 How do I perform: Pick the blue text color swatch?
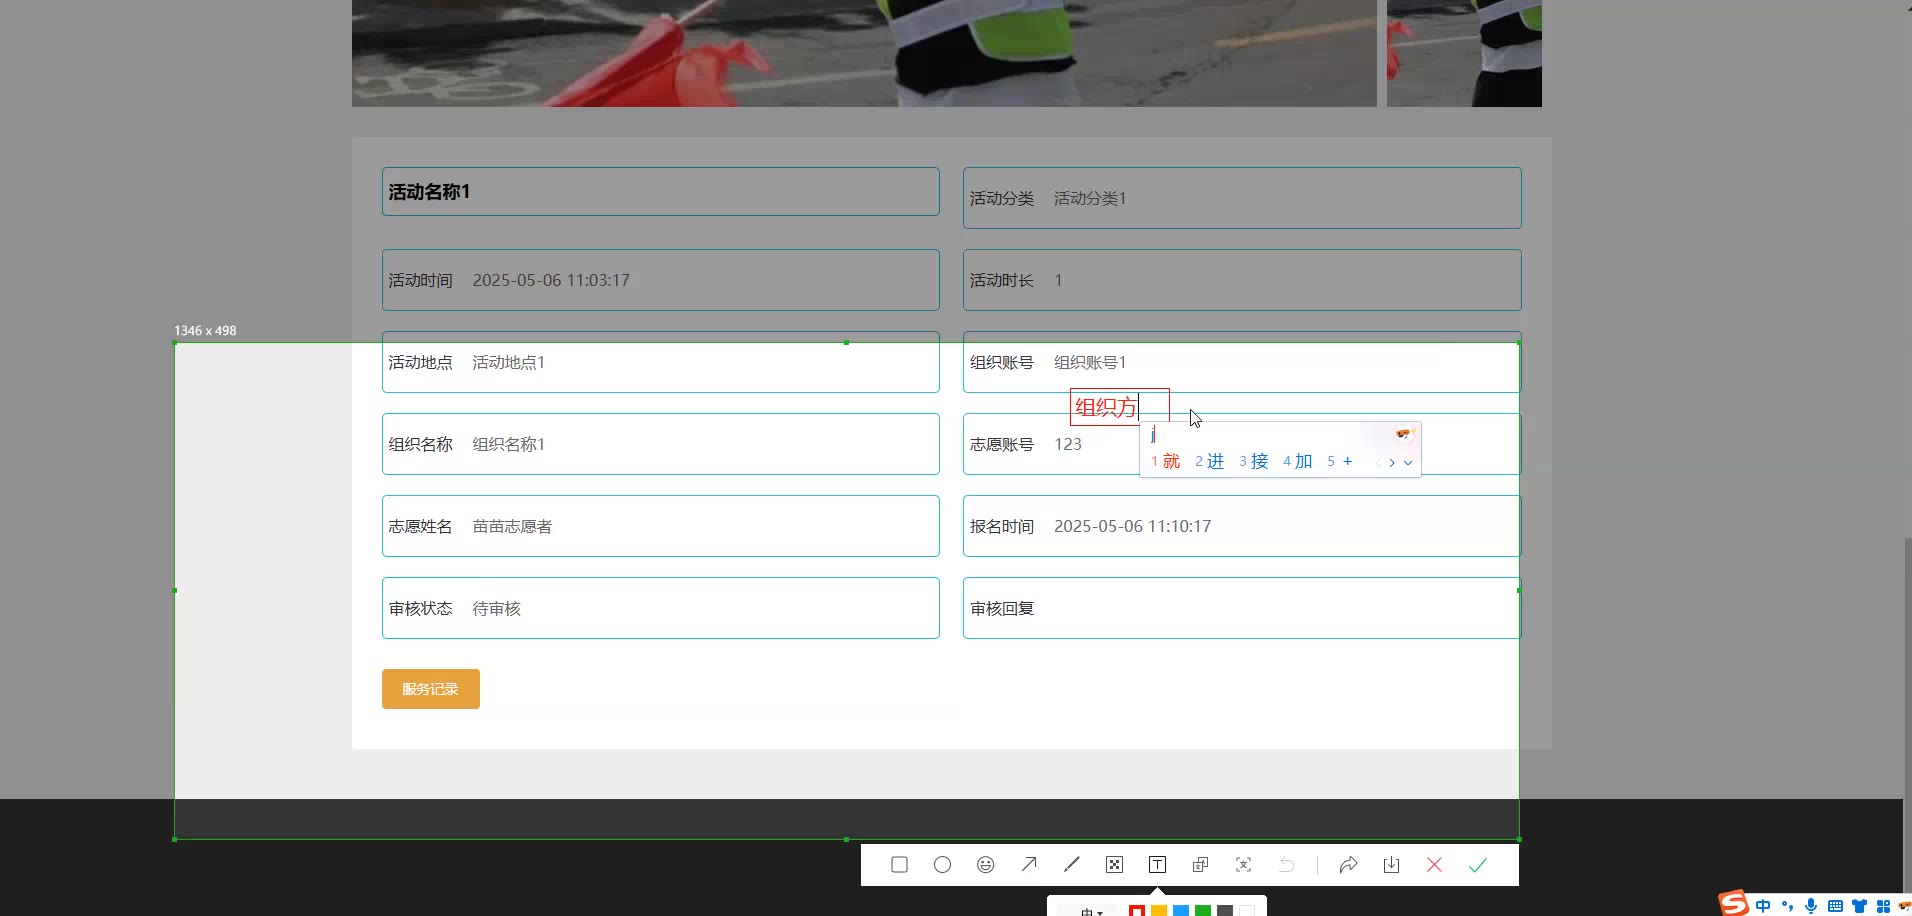1181,911
